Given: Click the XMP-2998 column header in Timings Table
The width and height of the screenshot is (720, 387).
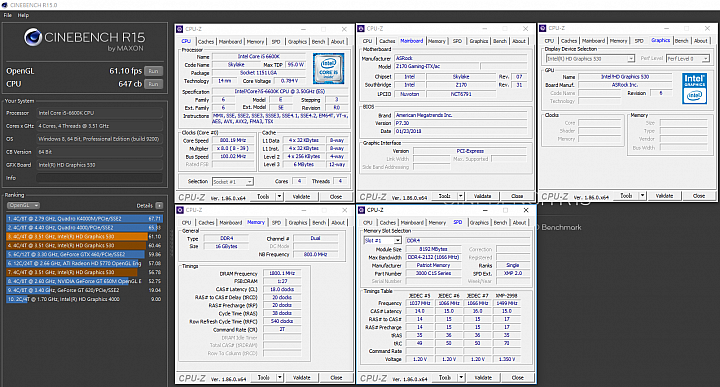Looking at the screenshot, I should click(506, 296).
